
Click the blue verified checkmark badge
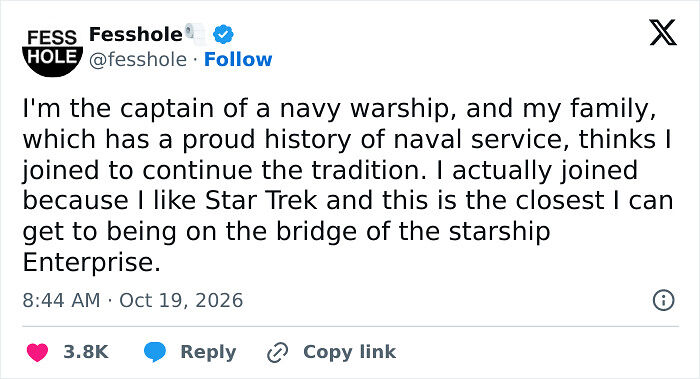point(223,34)
